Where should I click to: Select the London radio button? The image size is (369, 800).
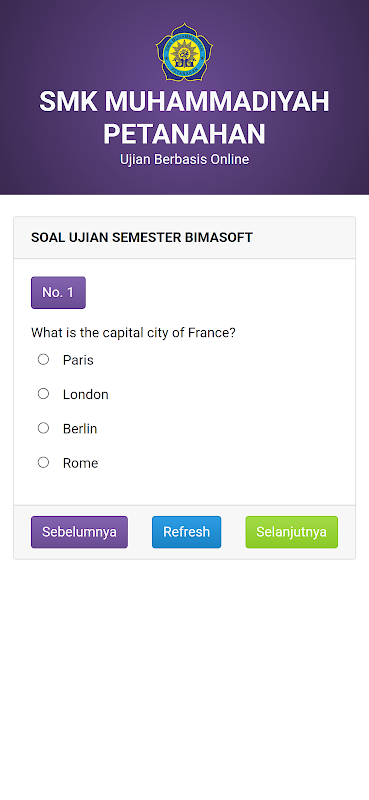pos(43,394)
